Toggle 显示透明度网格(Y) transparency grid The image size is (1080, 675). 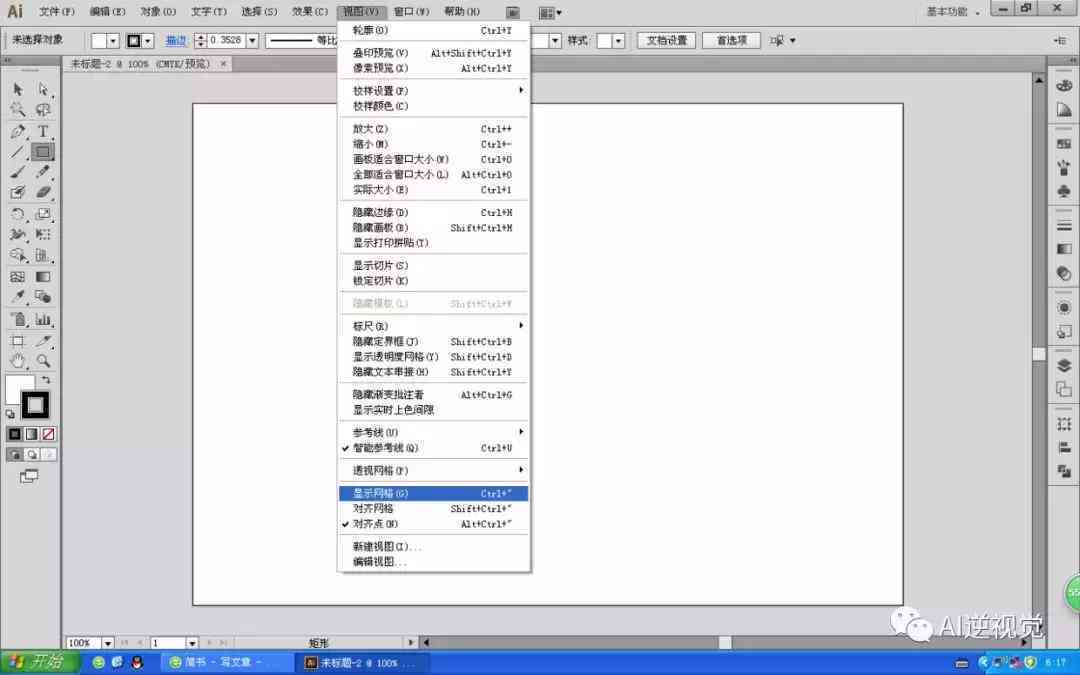point(433,357)
